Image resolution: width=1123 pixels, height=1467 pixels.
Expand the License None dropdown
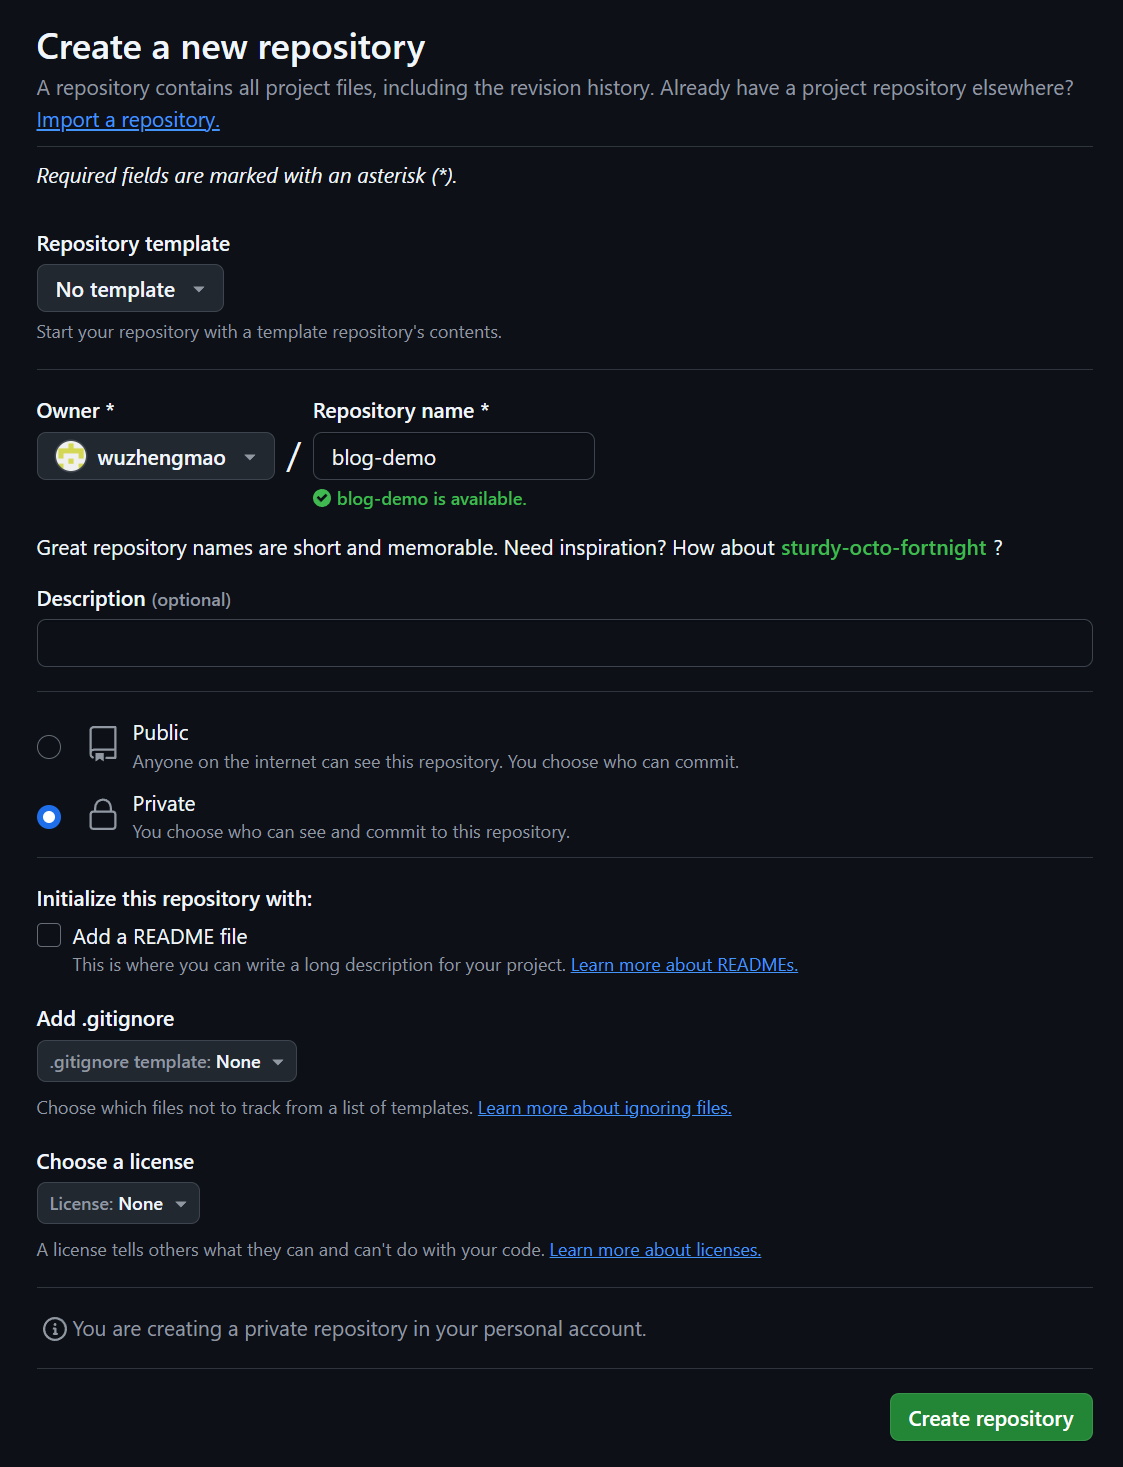118,1204
